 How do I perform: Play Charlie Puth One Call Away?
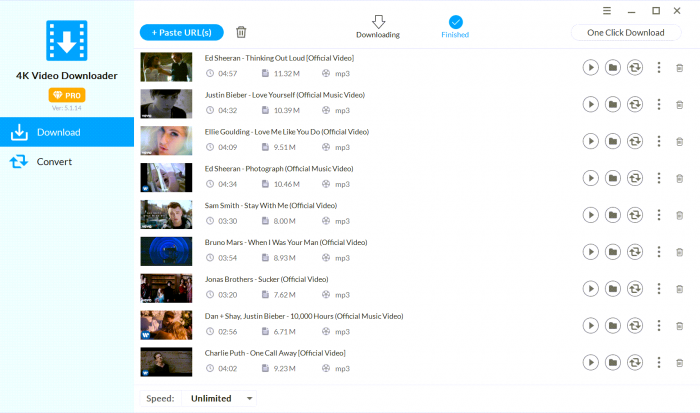click(590, 362)
